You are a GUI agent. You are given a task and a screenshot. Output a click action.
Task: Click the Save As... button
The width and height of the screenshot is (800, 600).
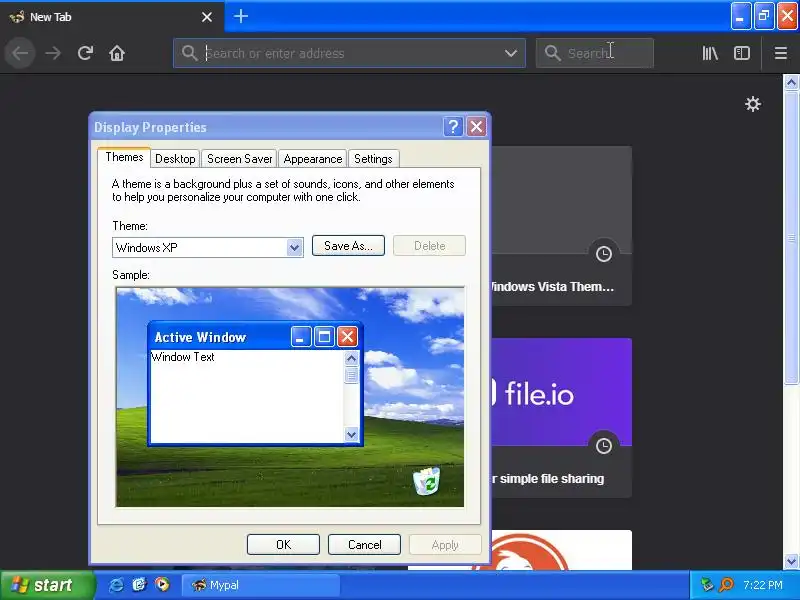point(348,245)
